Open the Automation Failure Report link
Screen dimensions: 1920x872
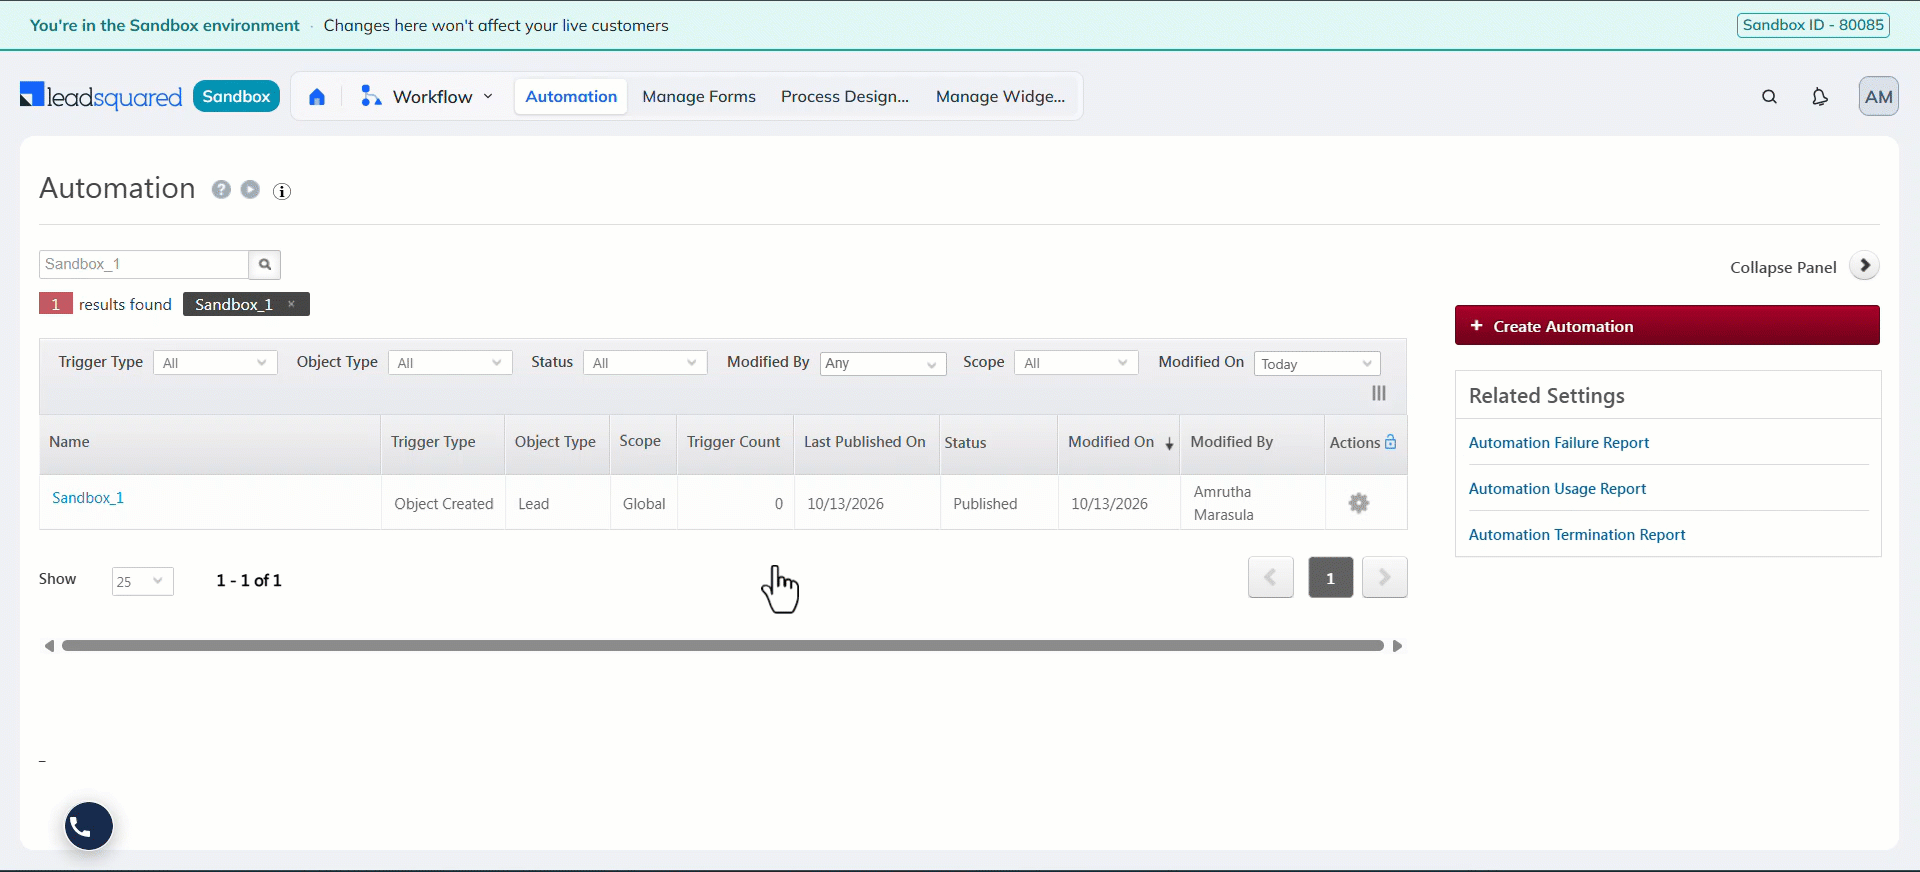pyautogui.click(x=1559, y=443)
